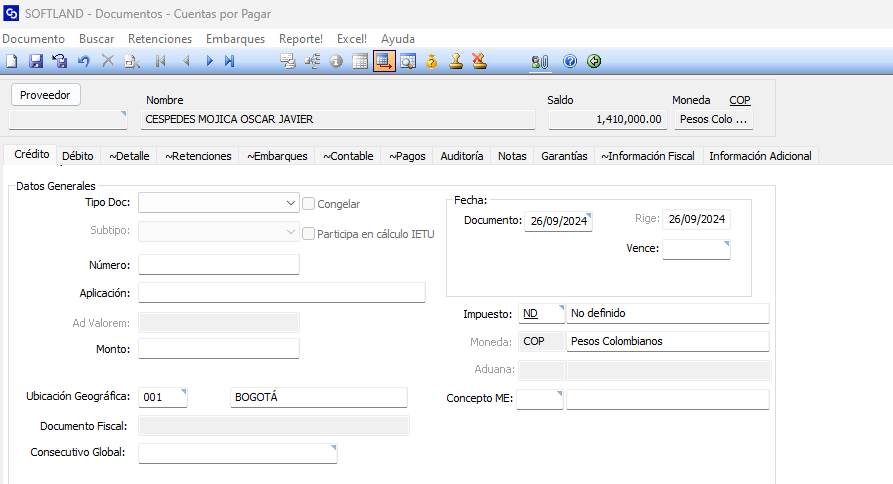Click the Monto input field
Image resolution: width=893 pixels, height=484 pixels.
pos(219,349)
